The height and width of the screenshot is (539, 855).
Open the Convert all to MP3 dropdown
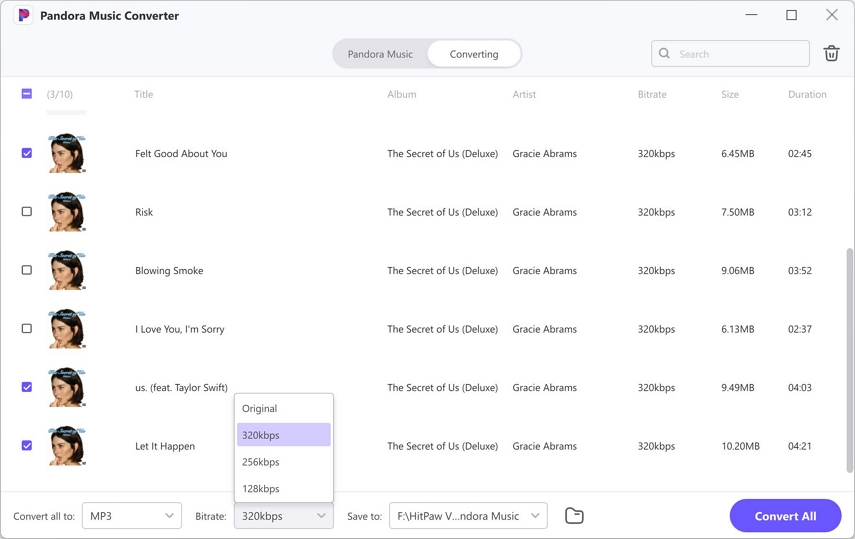(x=132, y=516)
